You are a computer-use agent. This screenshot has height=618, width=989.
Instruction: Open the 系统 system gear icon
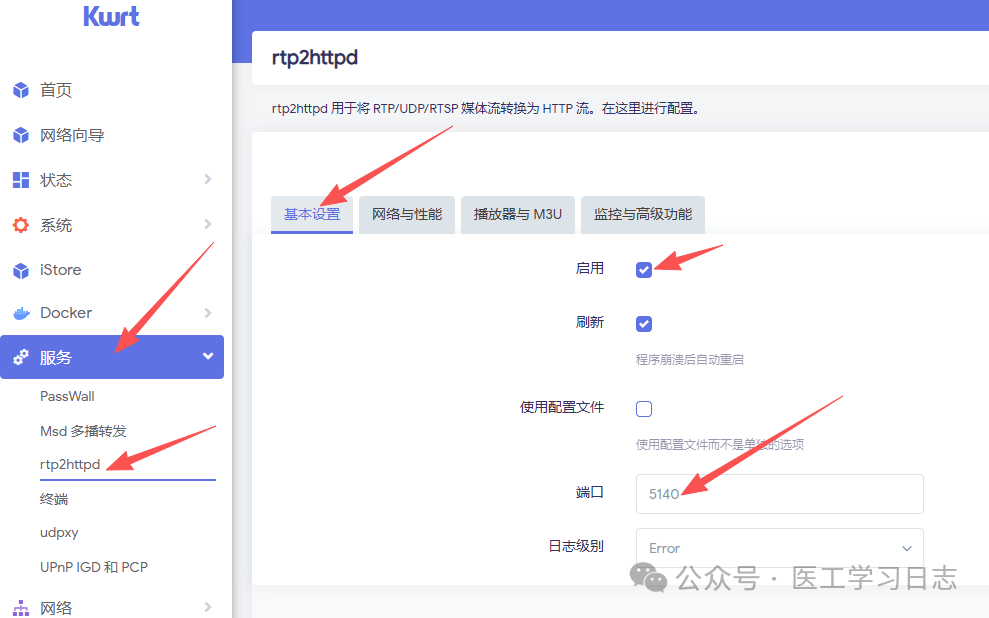(22, 224)
